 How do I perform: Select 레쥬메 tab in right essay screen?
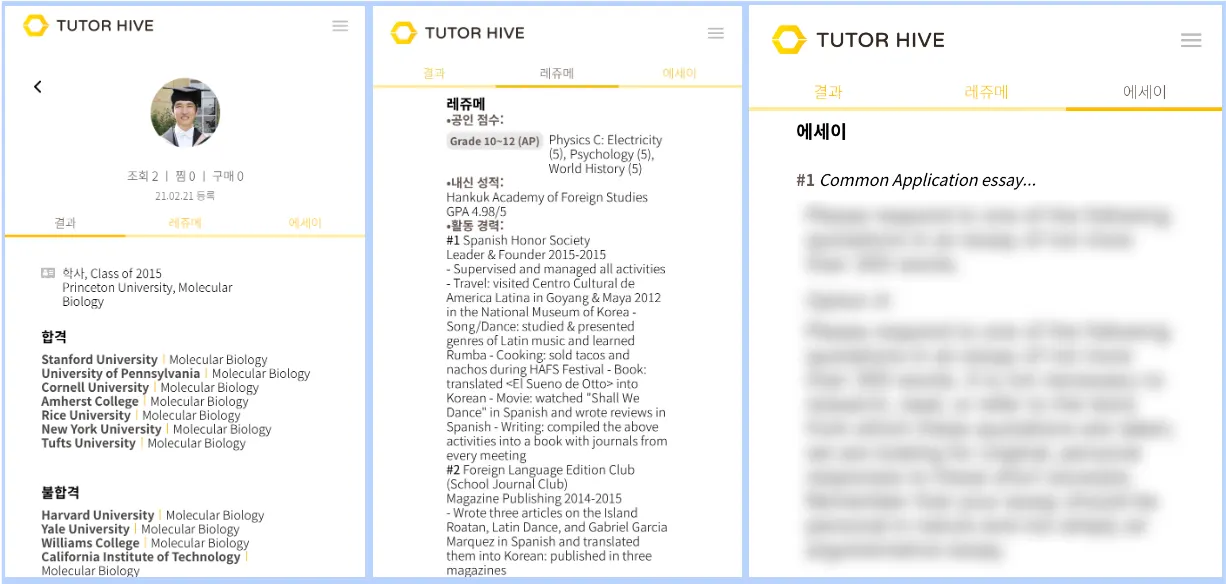tap(986, 92)
